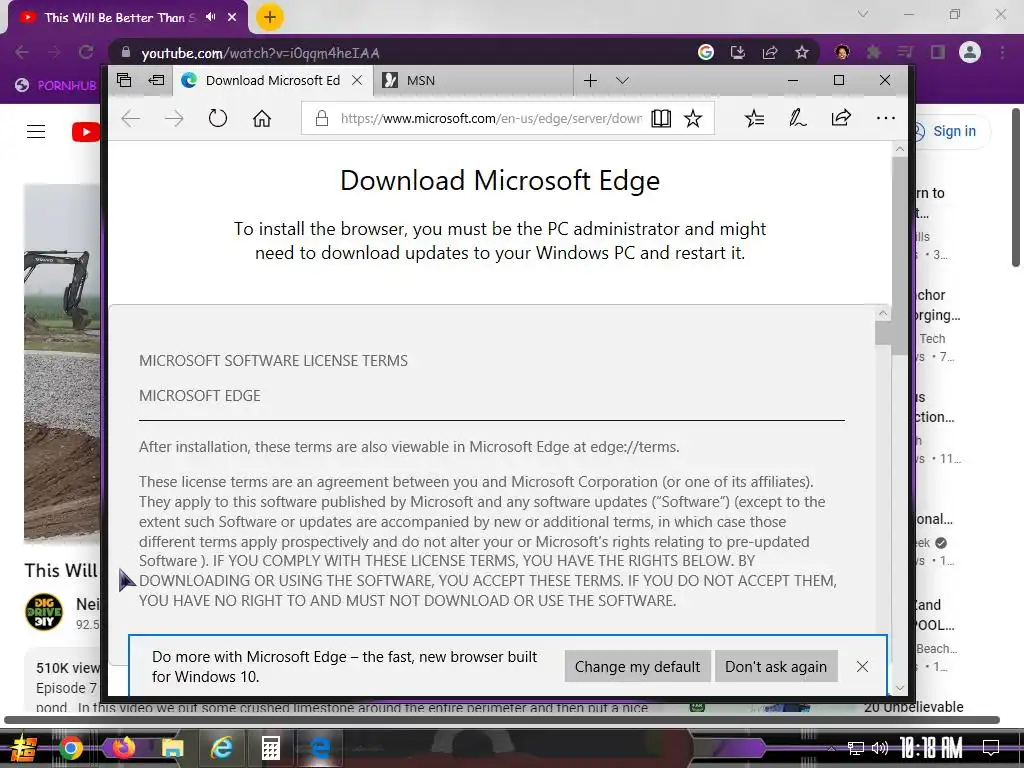This screenshot has width=1024, height=768.
Task: Click network icon in system tray
Action: click(x=855, y=748)
